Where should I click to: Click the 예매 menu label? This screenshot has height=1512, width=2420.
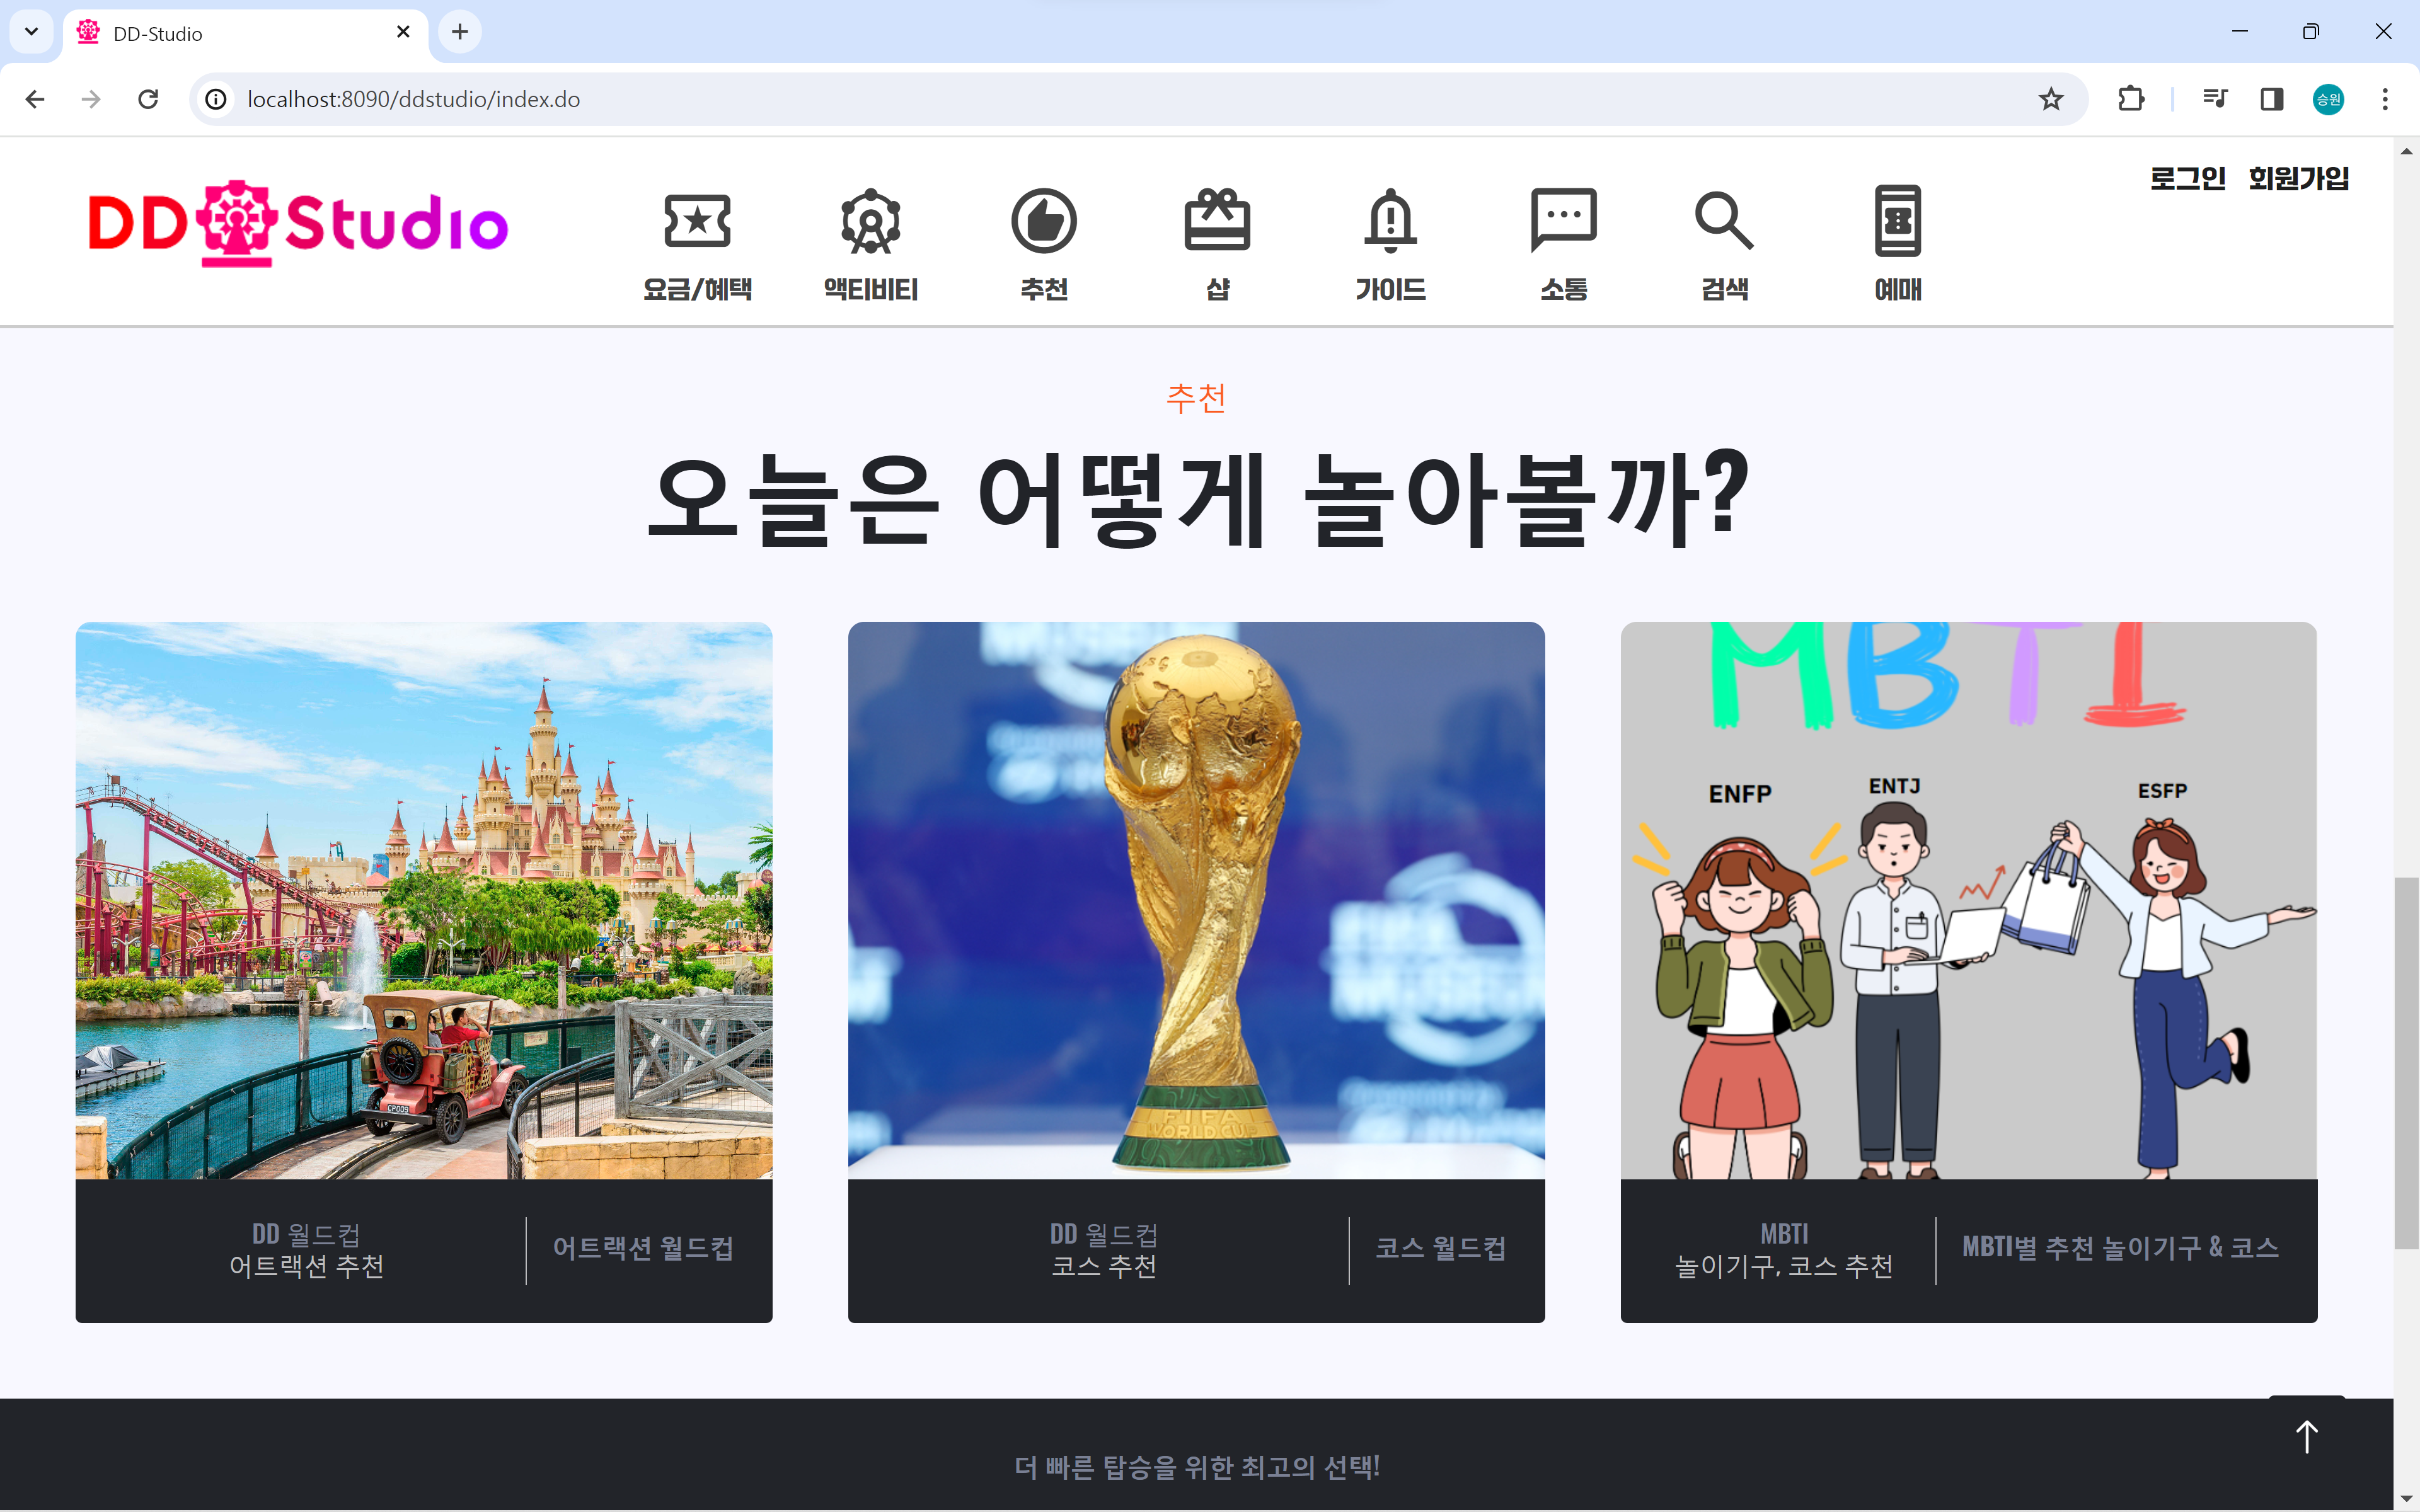[x=1897, y=289]
